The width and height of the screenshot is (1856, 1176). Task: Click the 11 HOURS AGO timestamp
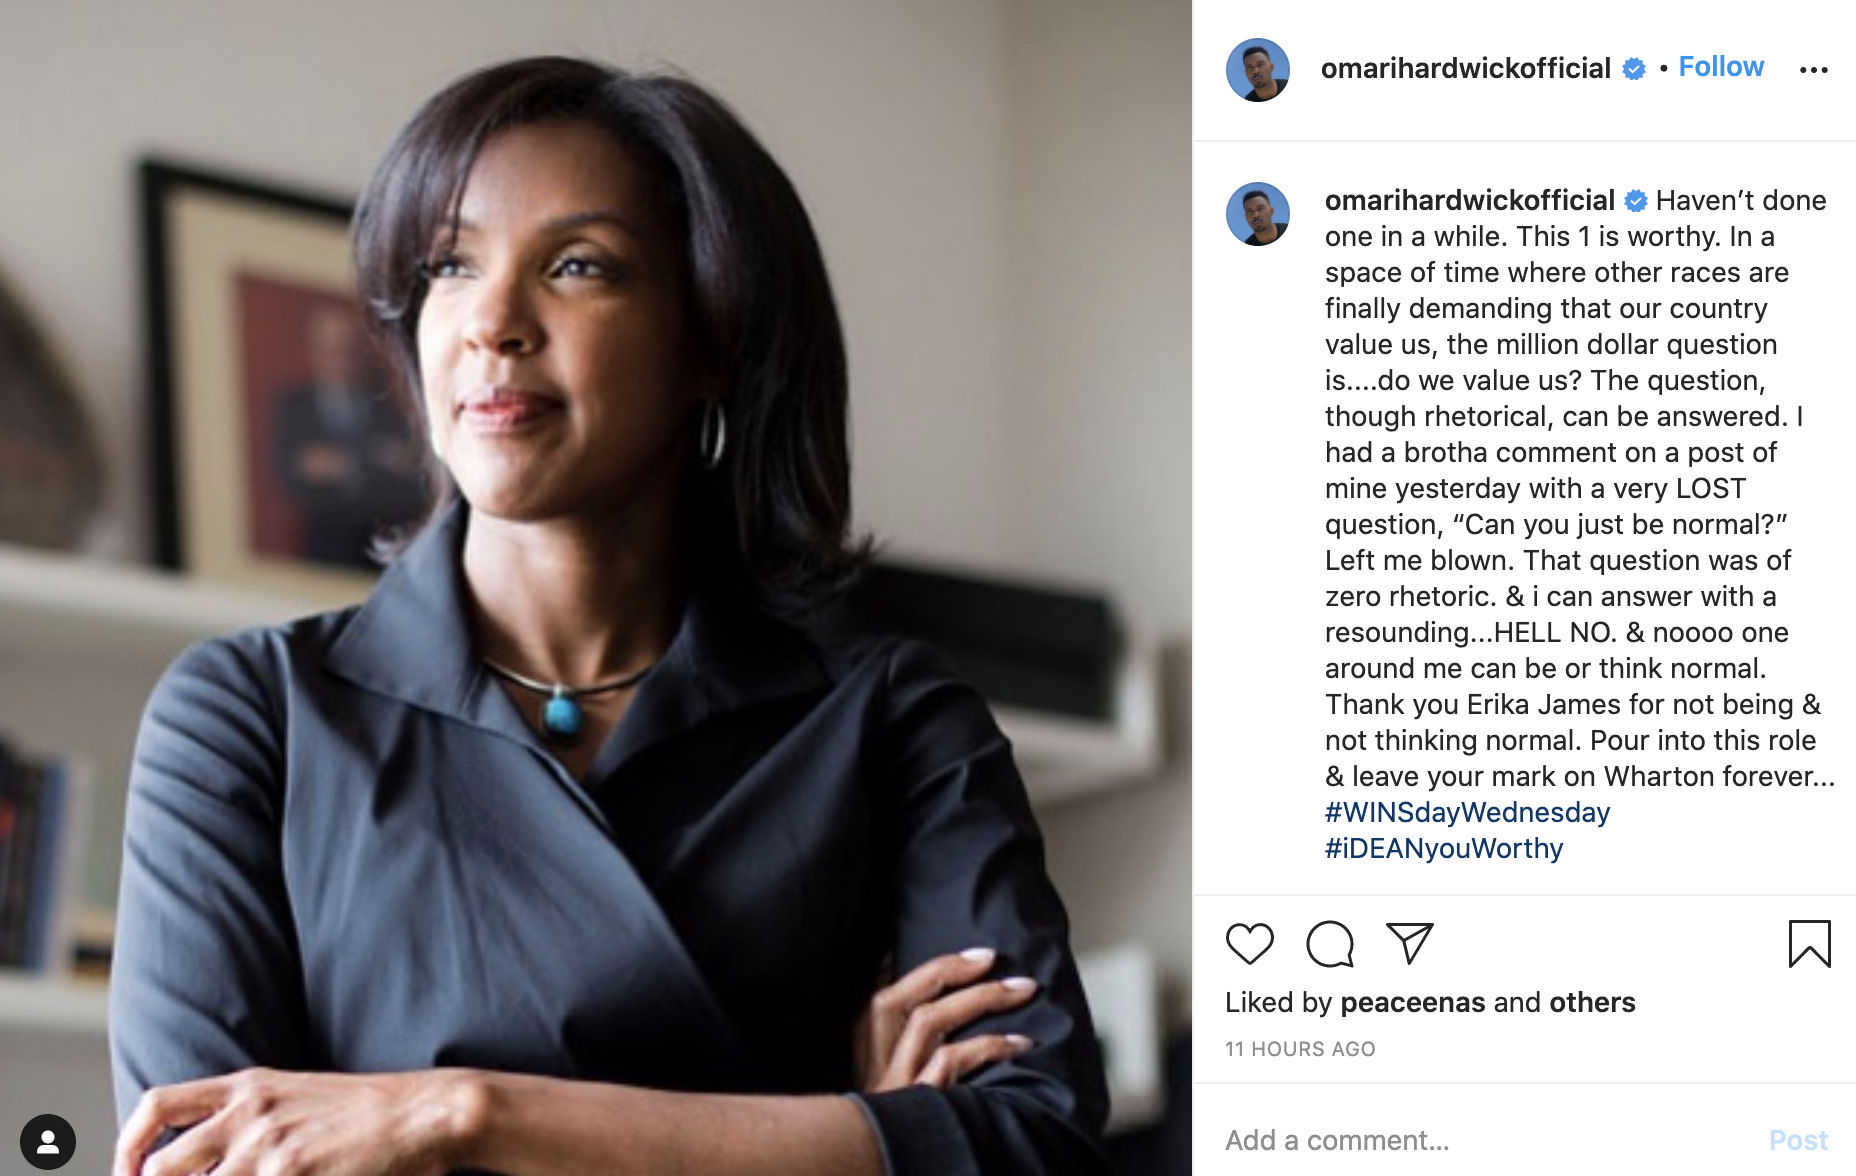click(x=1300, y=1049)
